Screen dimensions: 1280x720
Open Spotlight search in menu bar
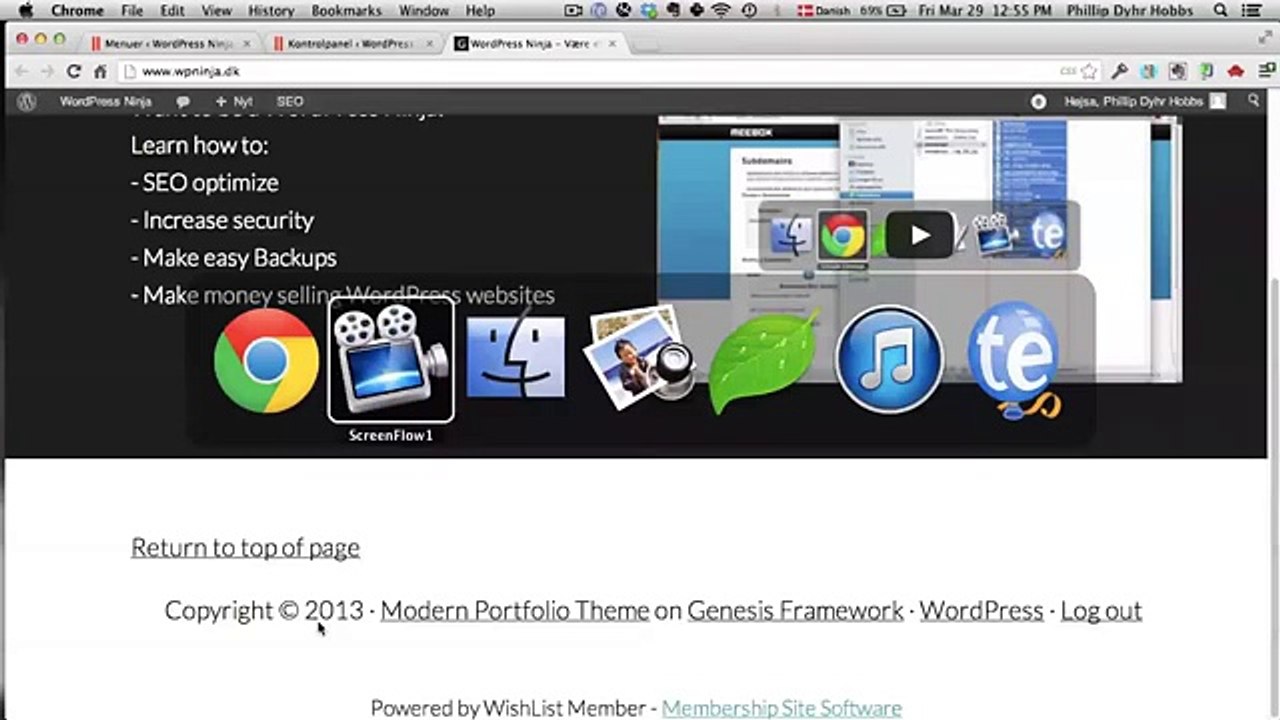click(x=1220, y=11)
